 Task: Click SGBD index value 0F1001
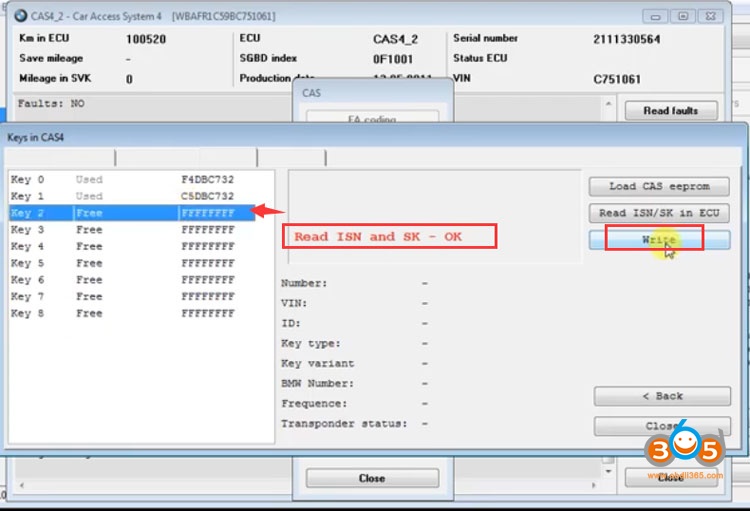pyautogui.click(x=393, y=59)
